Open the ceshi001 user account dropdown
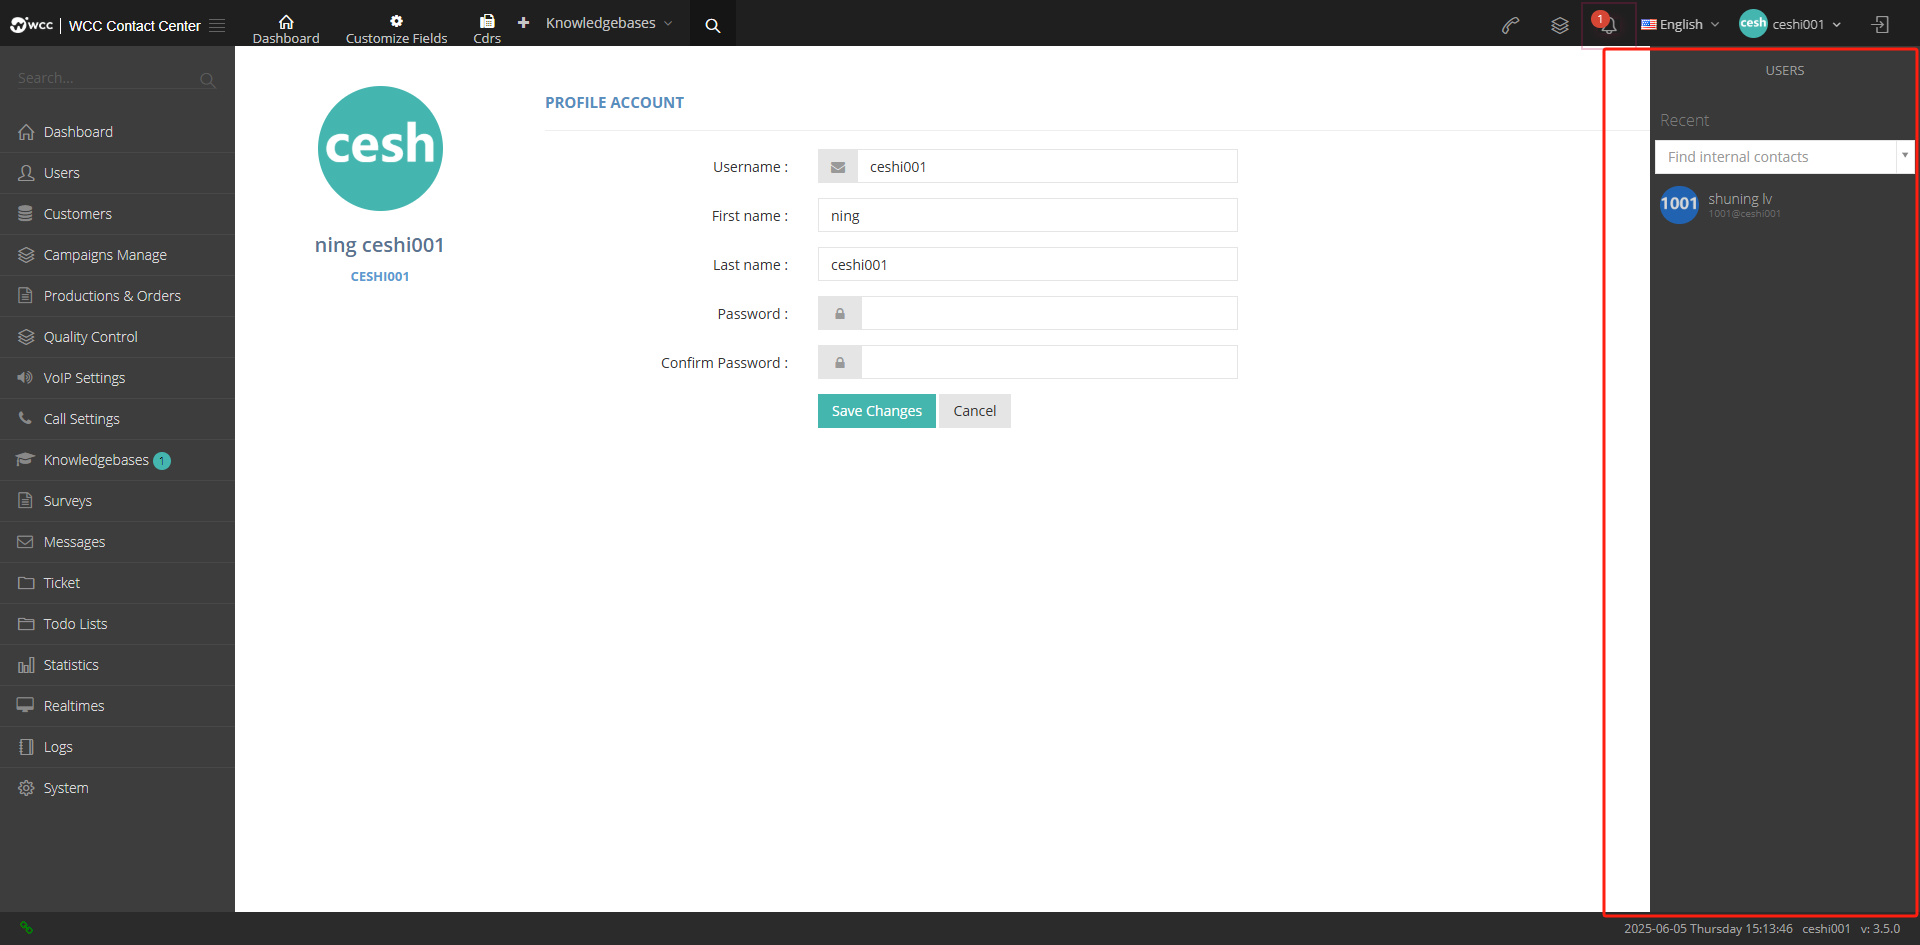1920x945 pixels. point(1790,25)
